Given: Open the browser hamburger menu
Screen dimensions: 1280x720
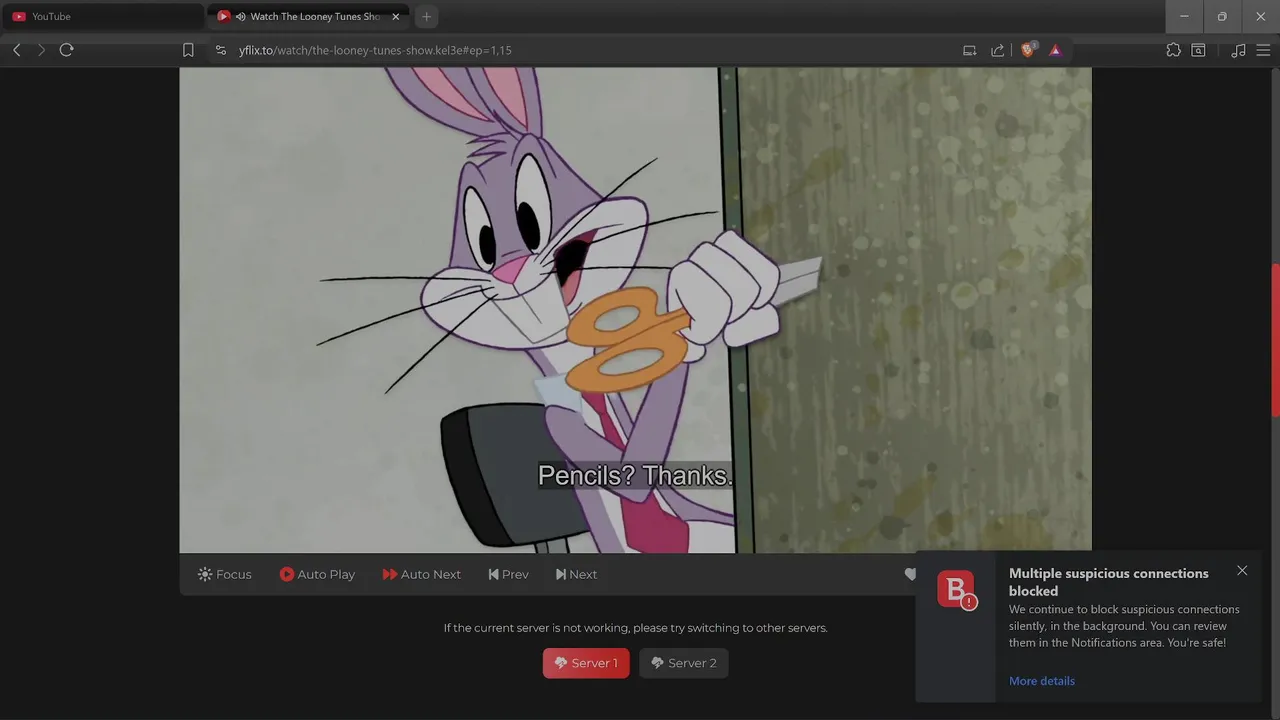Looking at the screenshot, I should 1263,50.
